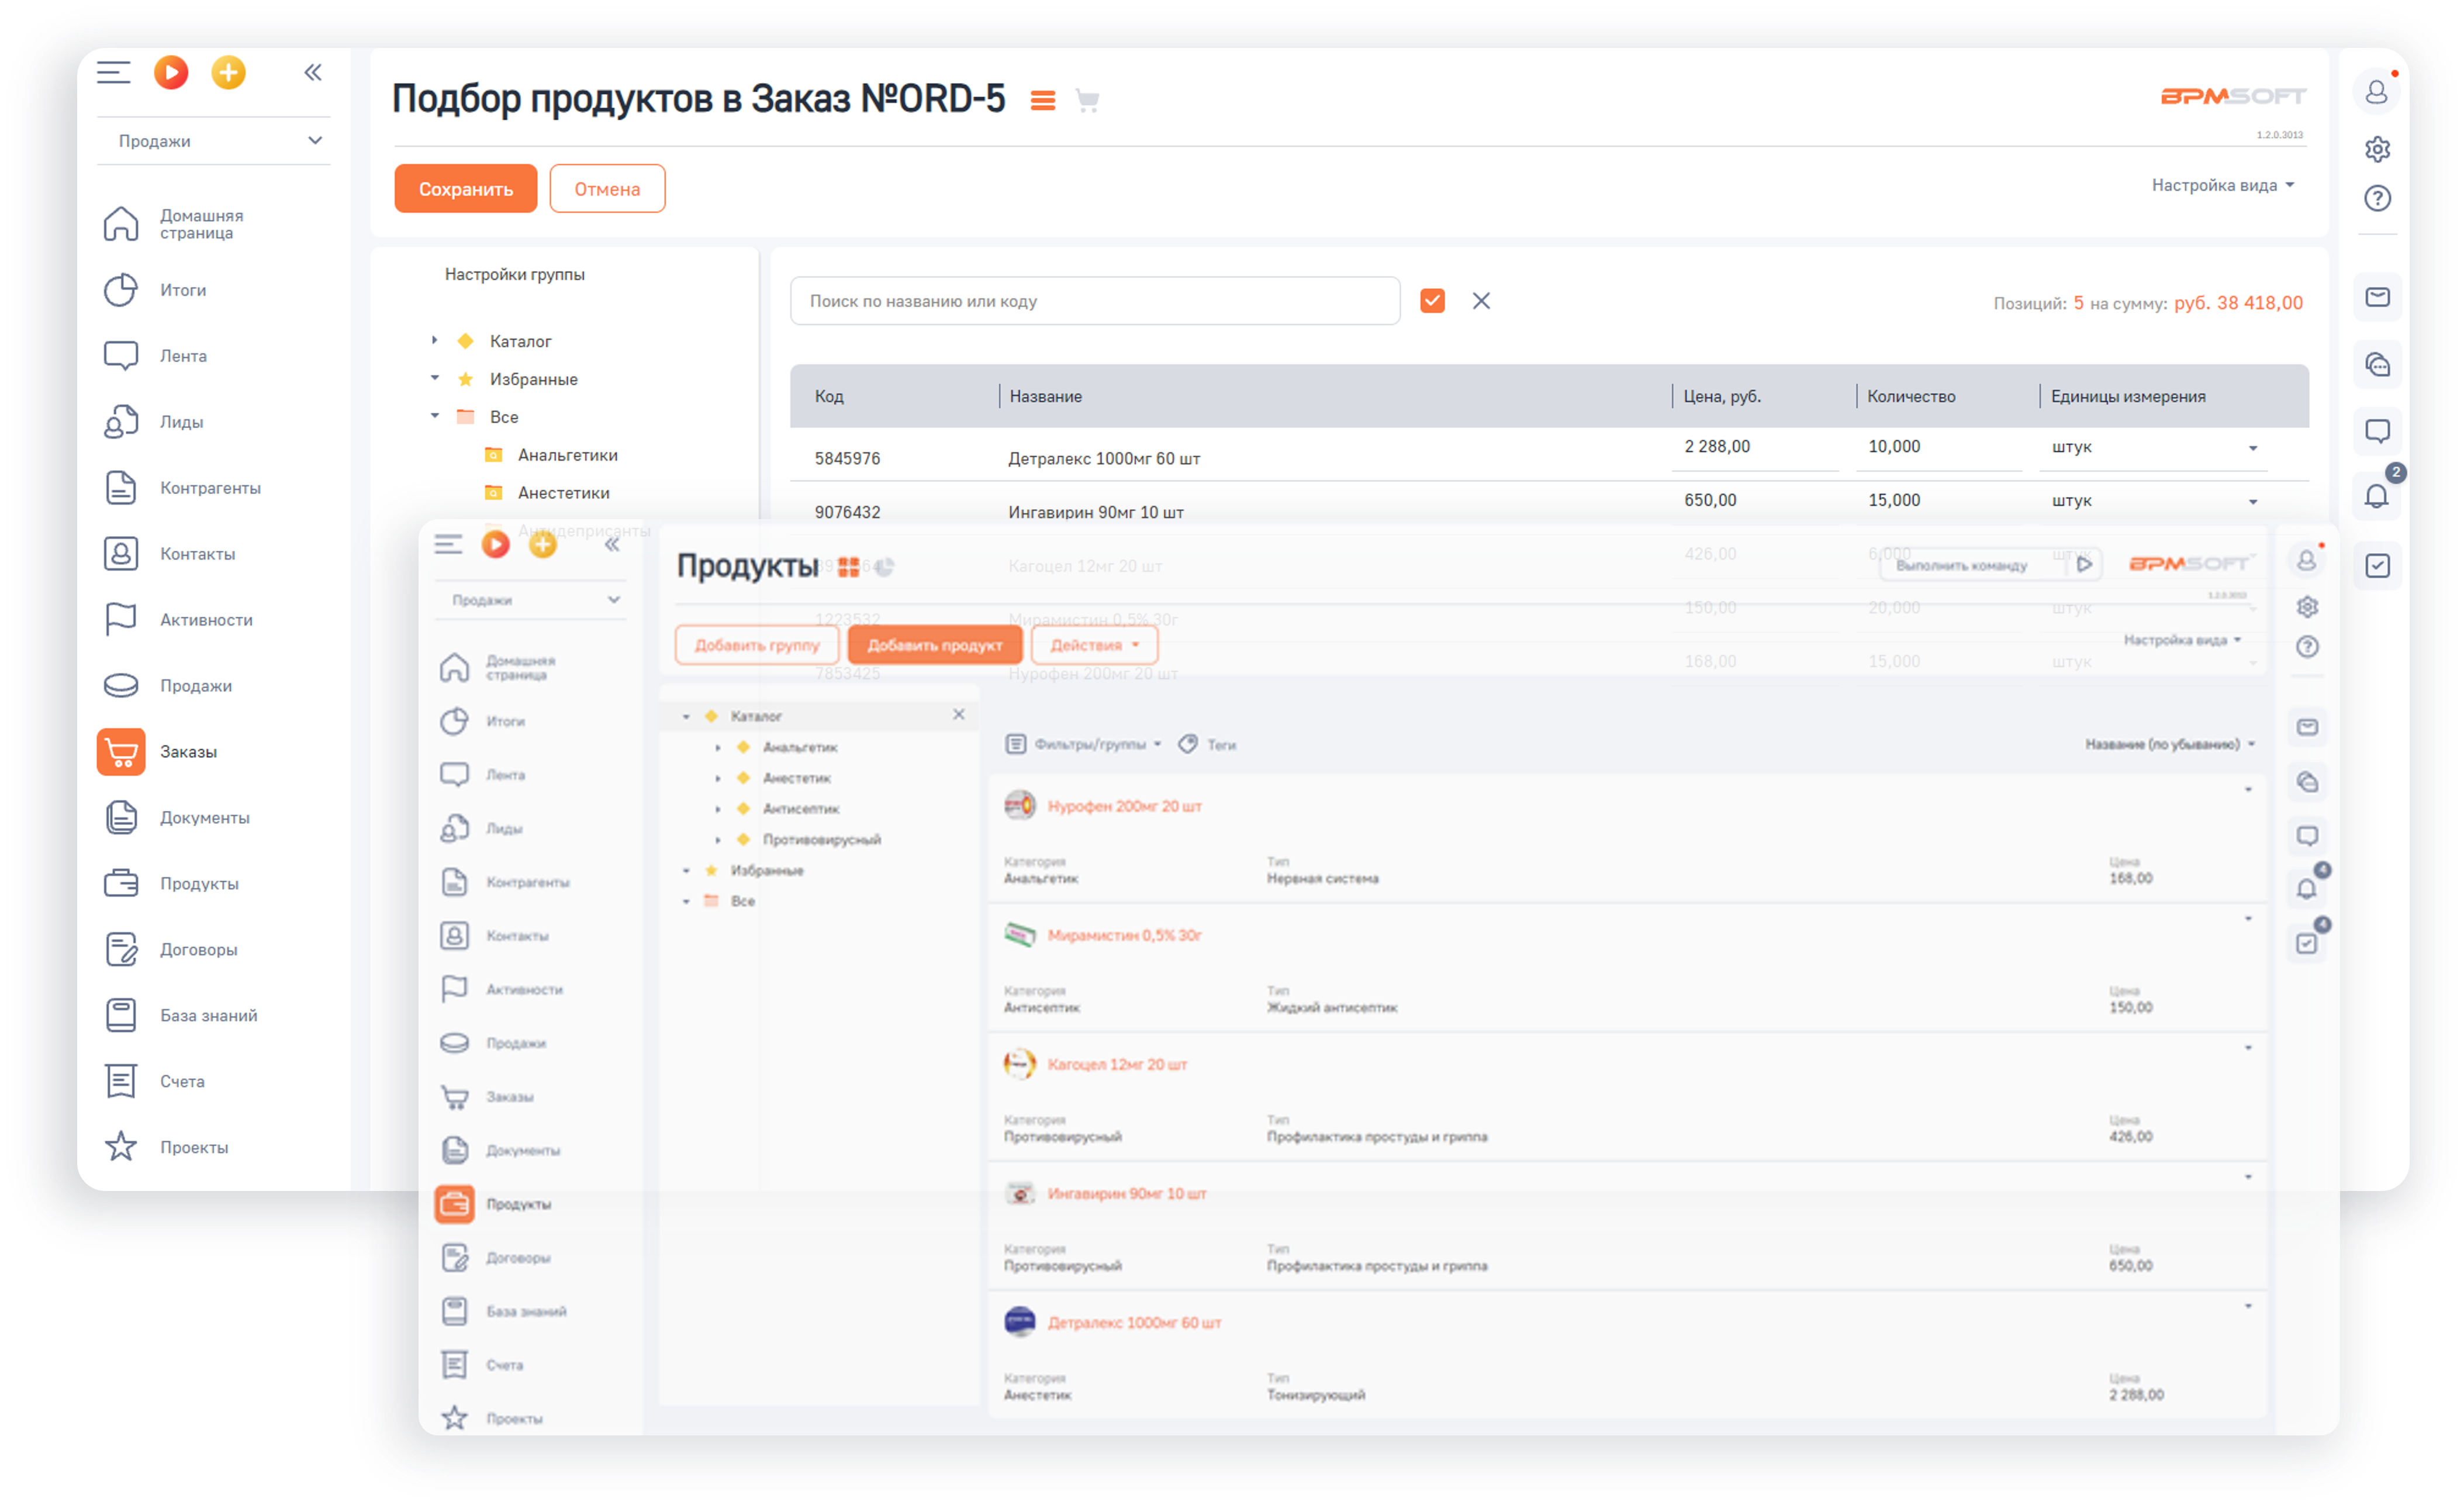The width and height of the screenshot is (2464, 1505).
Task: Open units dropdown for Детралекс row
Action: tap(2253, 448)
